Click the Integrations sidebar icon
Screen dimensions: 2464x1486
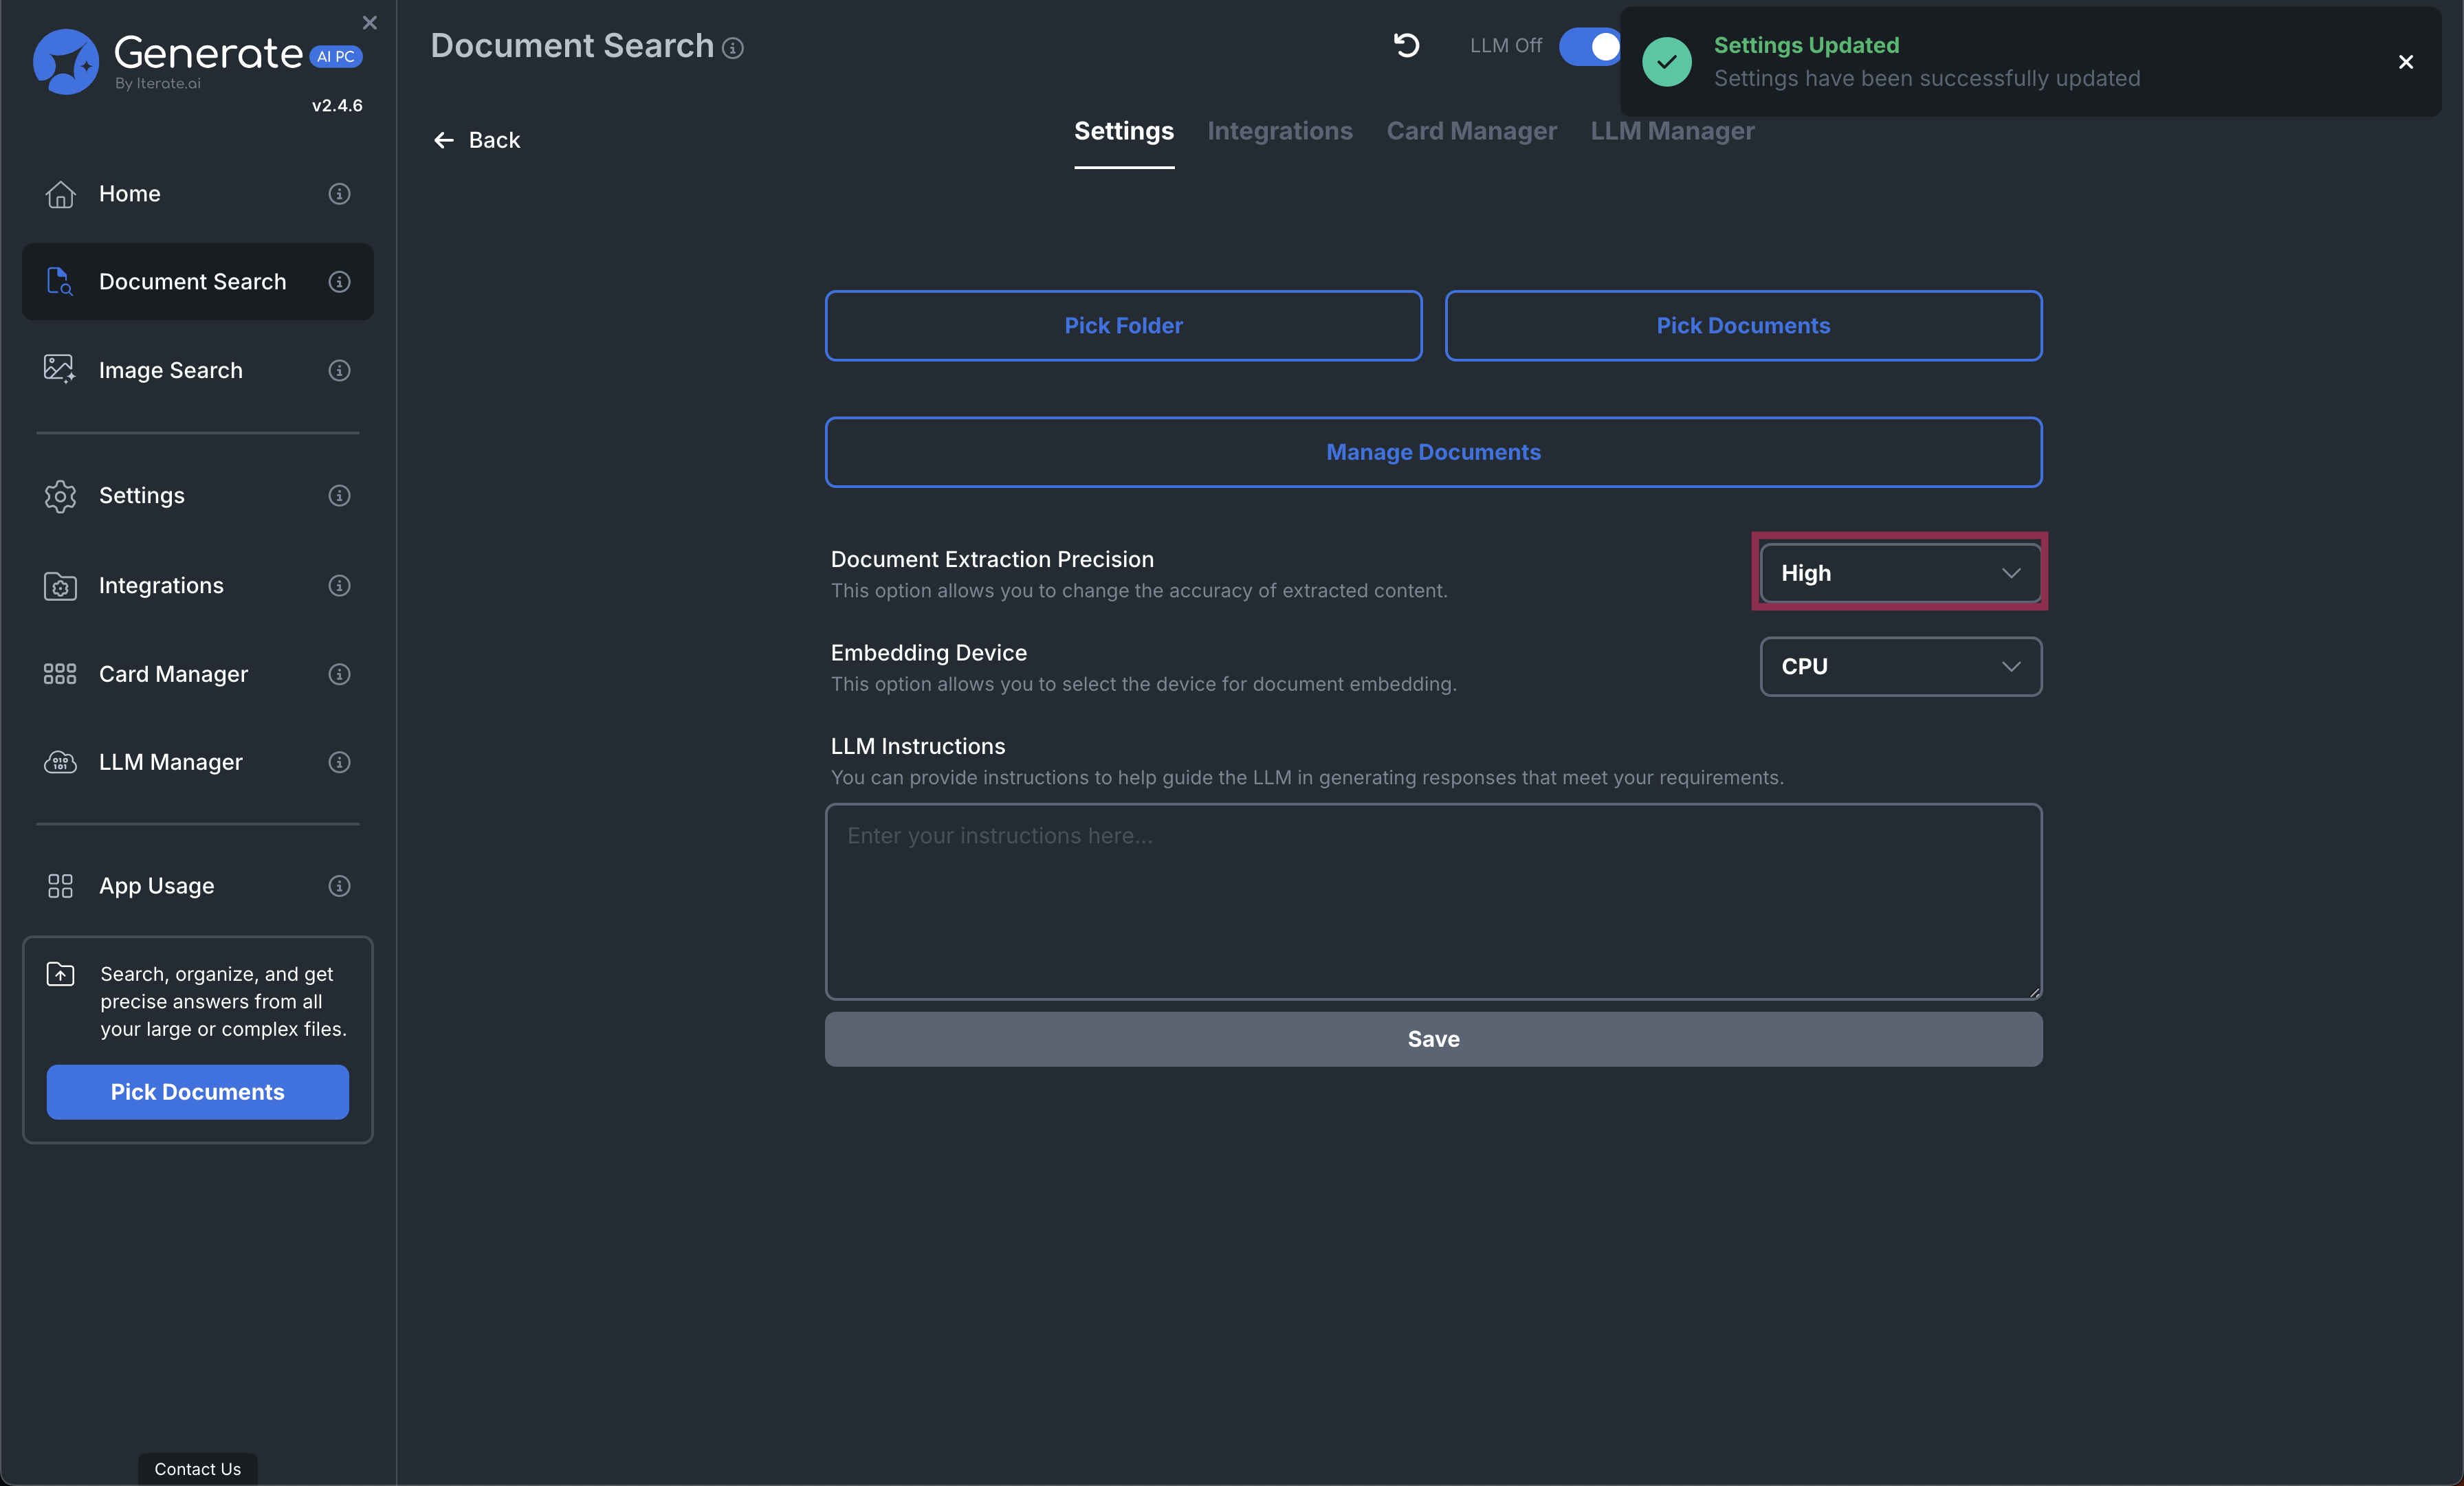60,586
